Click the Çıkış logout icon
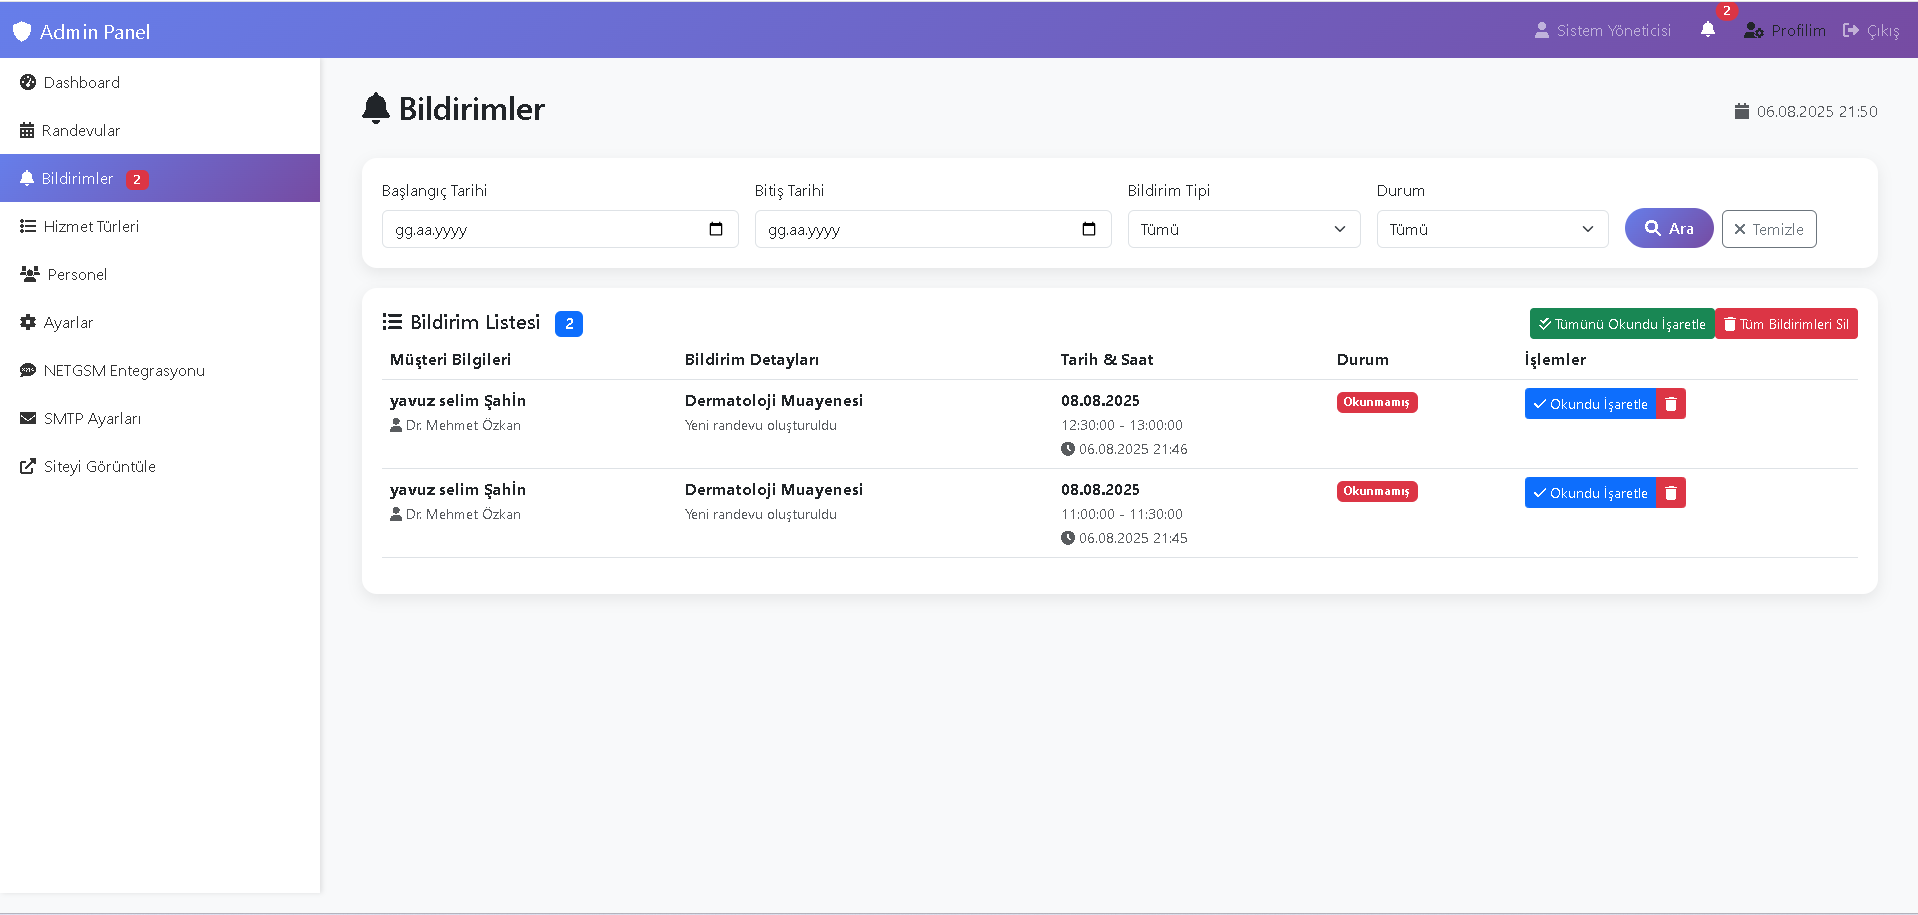 click(1851, 31)
